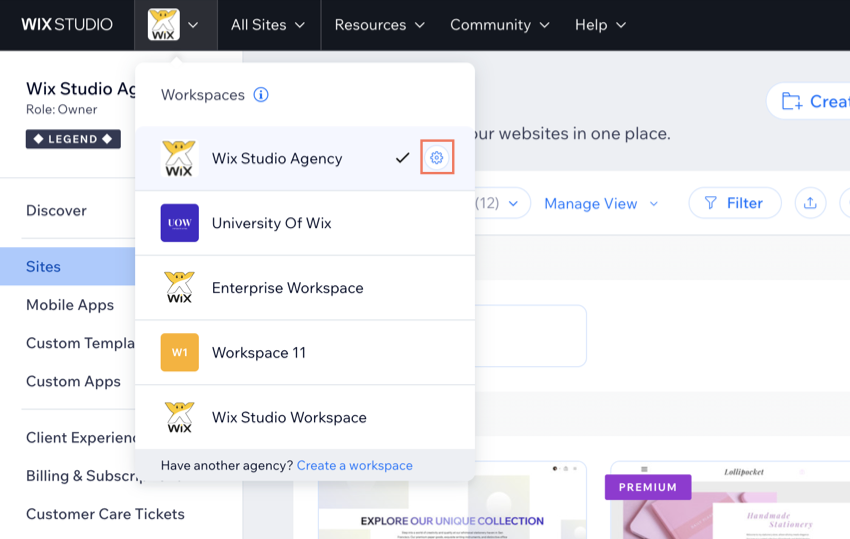Click the Filter button
The image size is (850, 539).
(734, 203)
